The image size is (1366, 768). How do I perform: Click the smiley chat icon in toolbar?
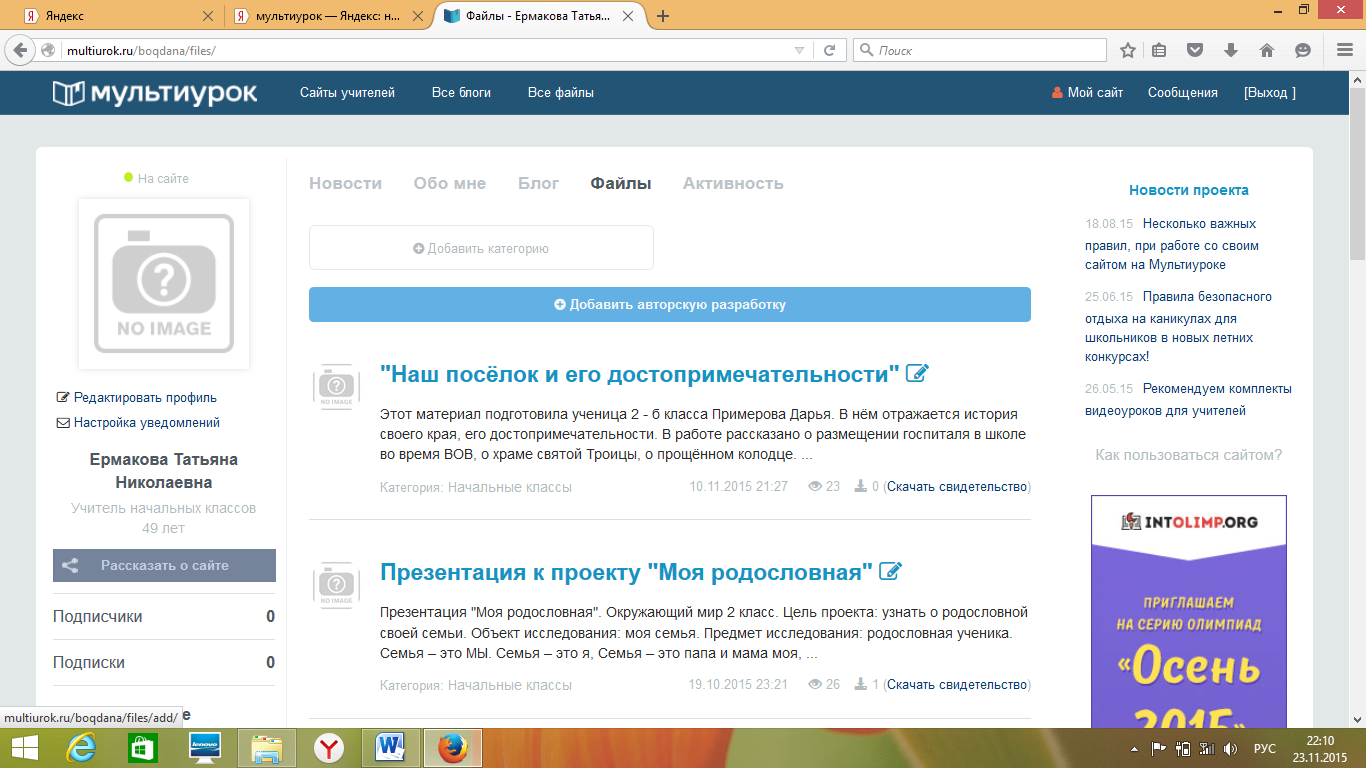tap(1303, 50)
